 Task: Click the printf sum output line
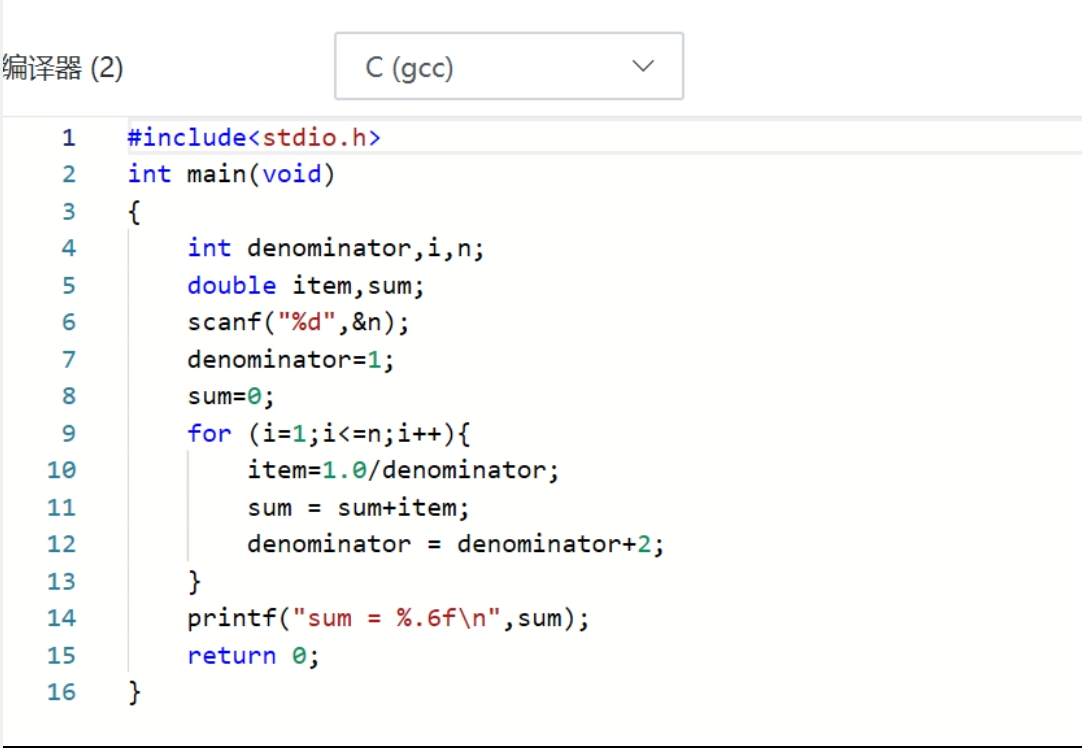pyautogui.click(x=388, y=618)
